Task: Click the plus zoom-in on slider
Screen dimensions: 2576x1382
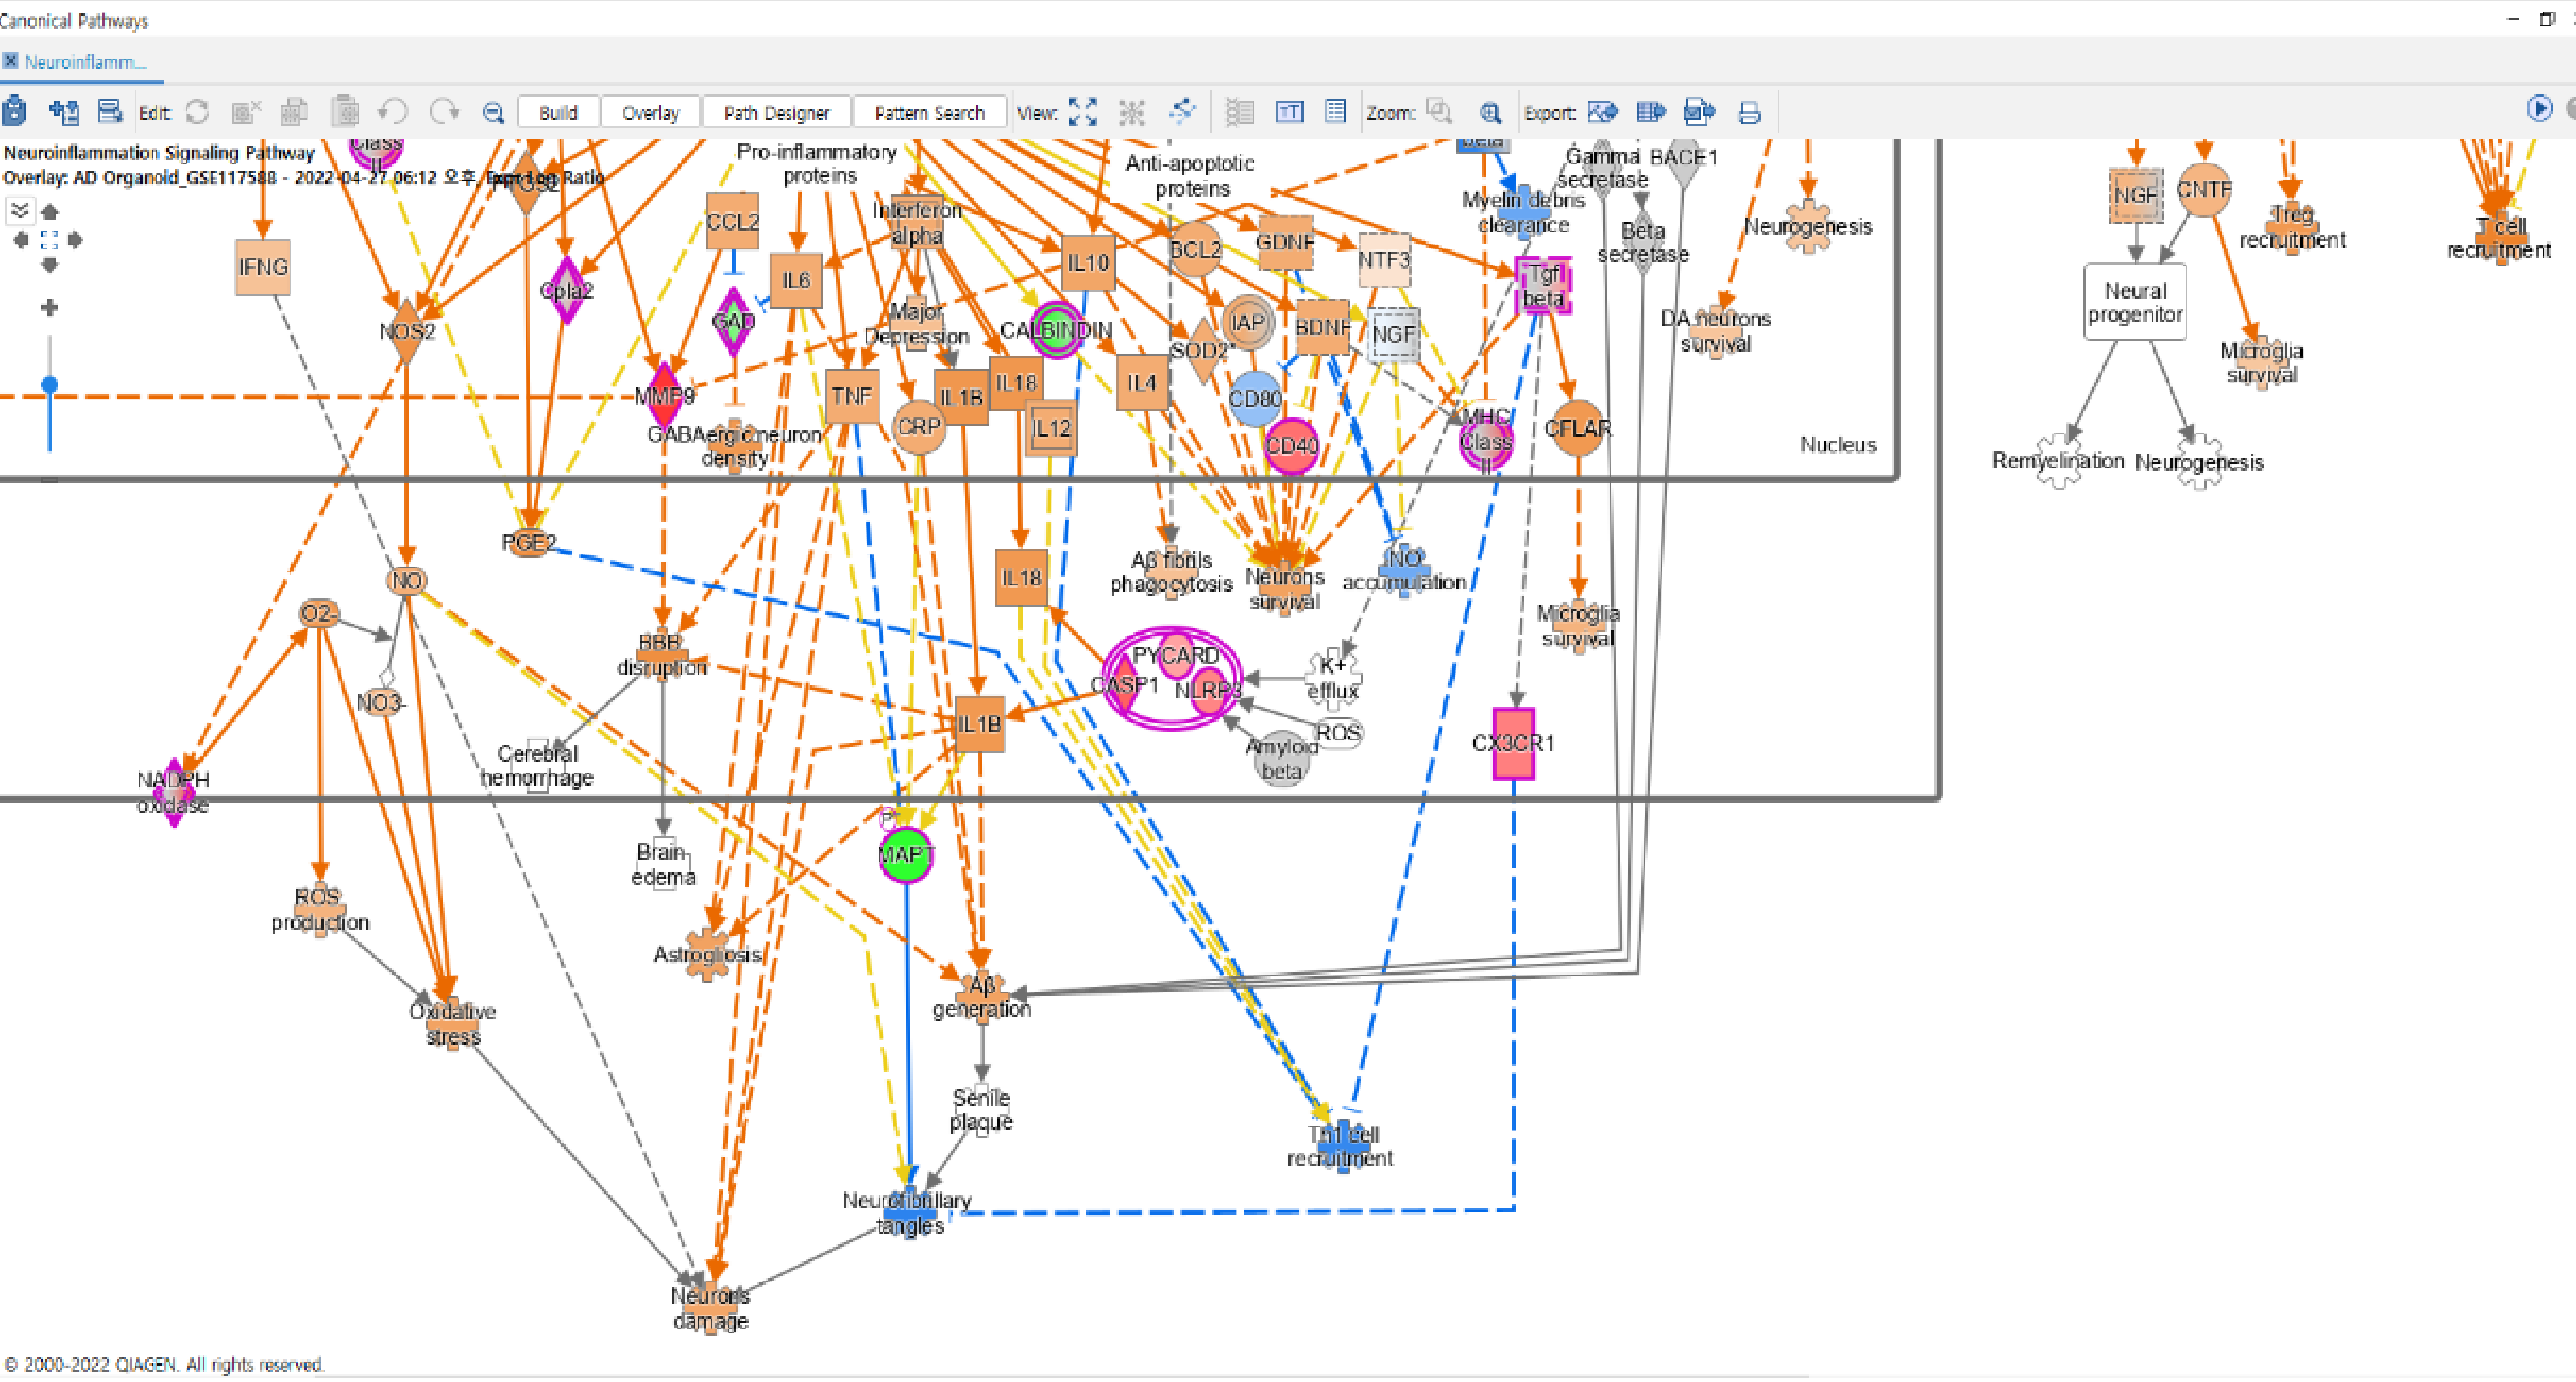Action: coord(49,307)
